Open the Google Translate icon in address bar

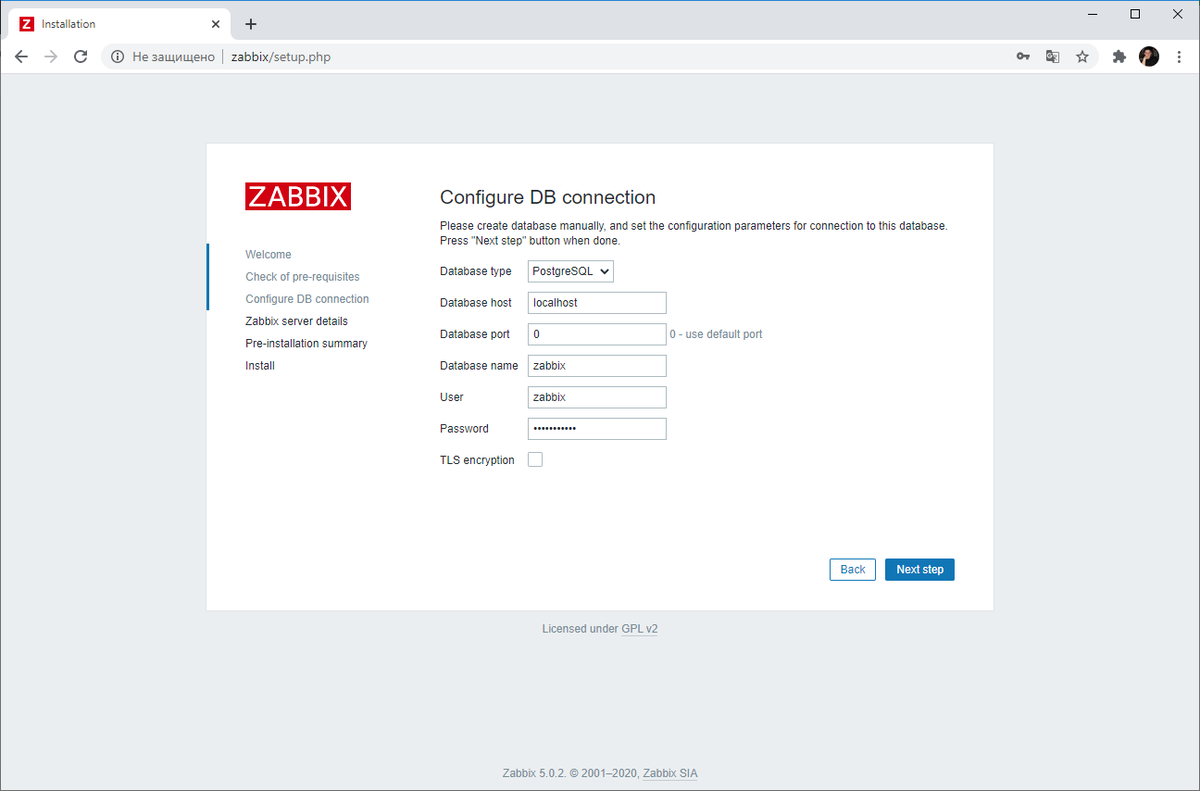point(1052,57)
